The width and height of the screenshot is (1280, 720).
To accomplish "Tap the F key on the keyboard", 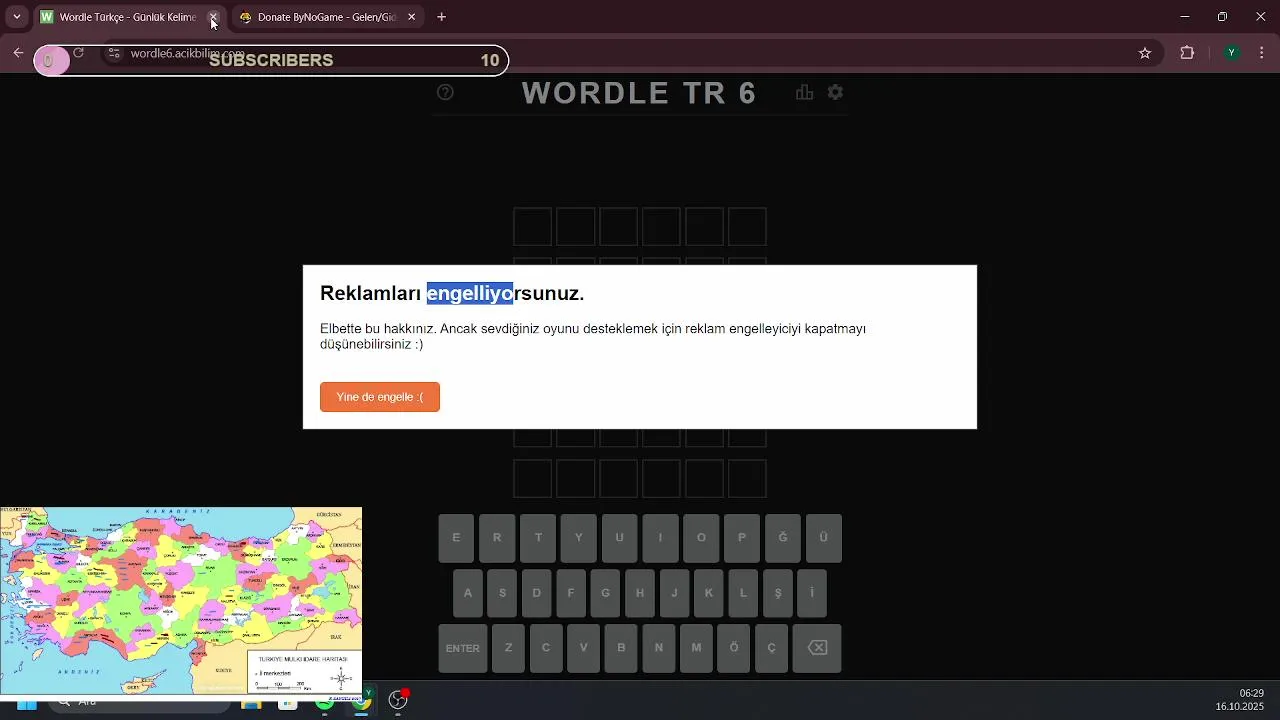I will coord(571,593).
